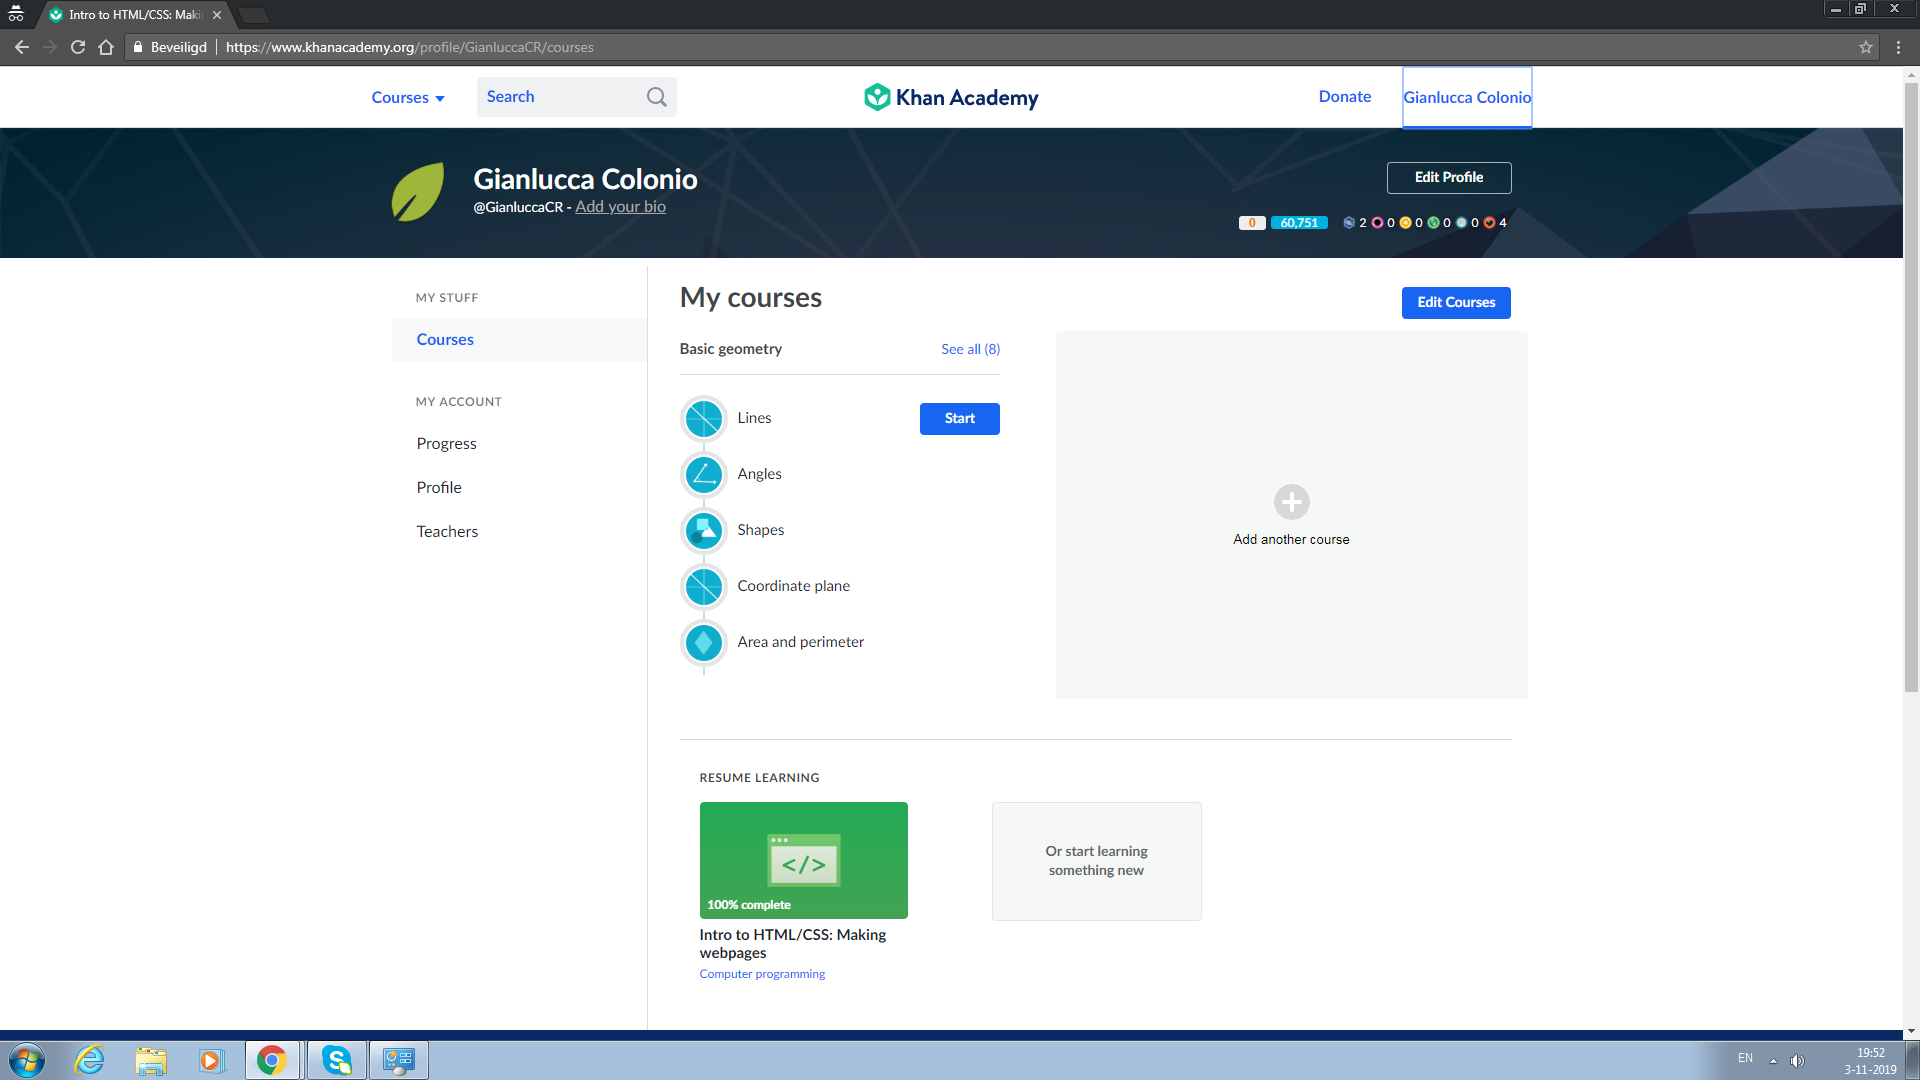Click See all (8) link
The height and width of the screenshot is (1080, 1920).
pos(970,349)
